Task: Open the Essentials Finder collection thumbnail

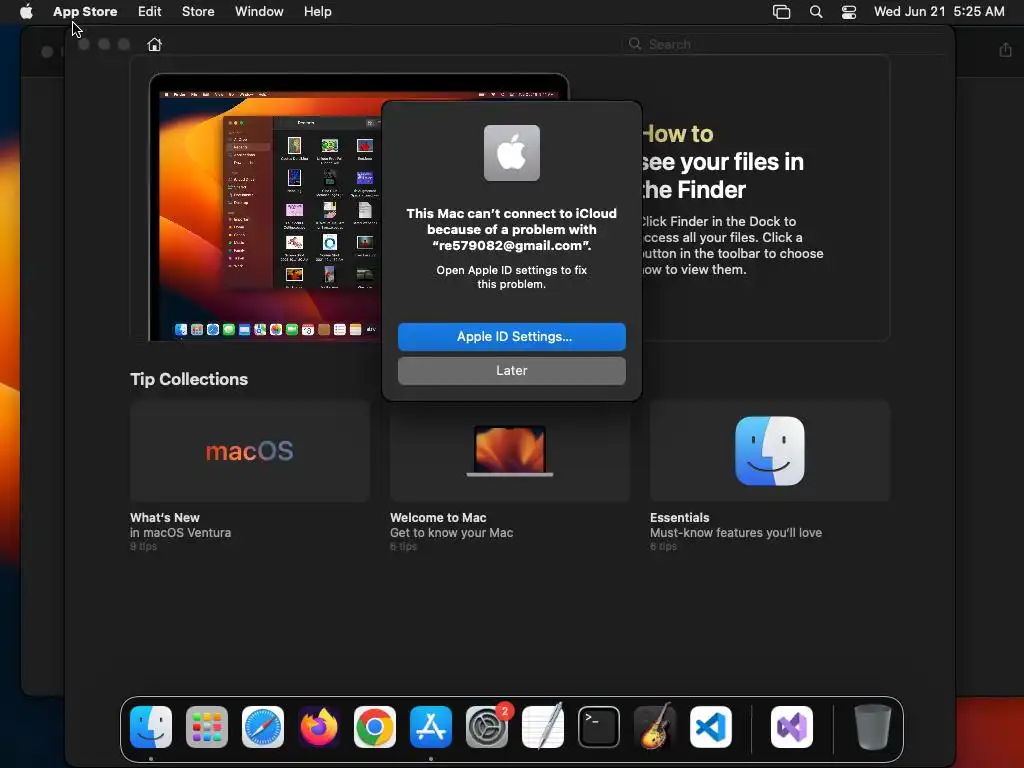Action: [769, 451]
